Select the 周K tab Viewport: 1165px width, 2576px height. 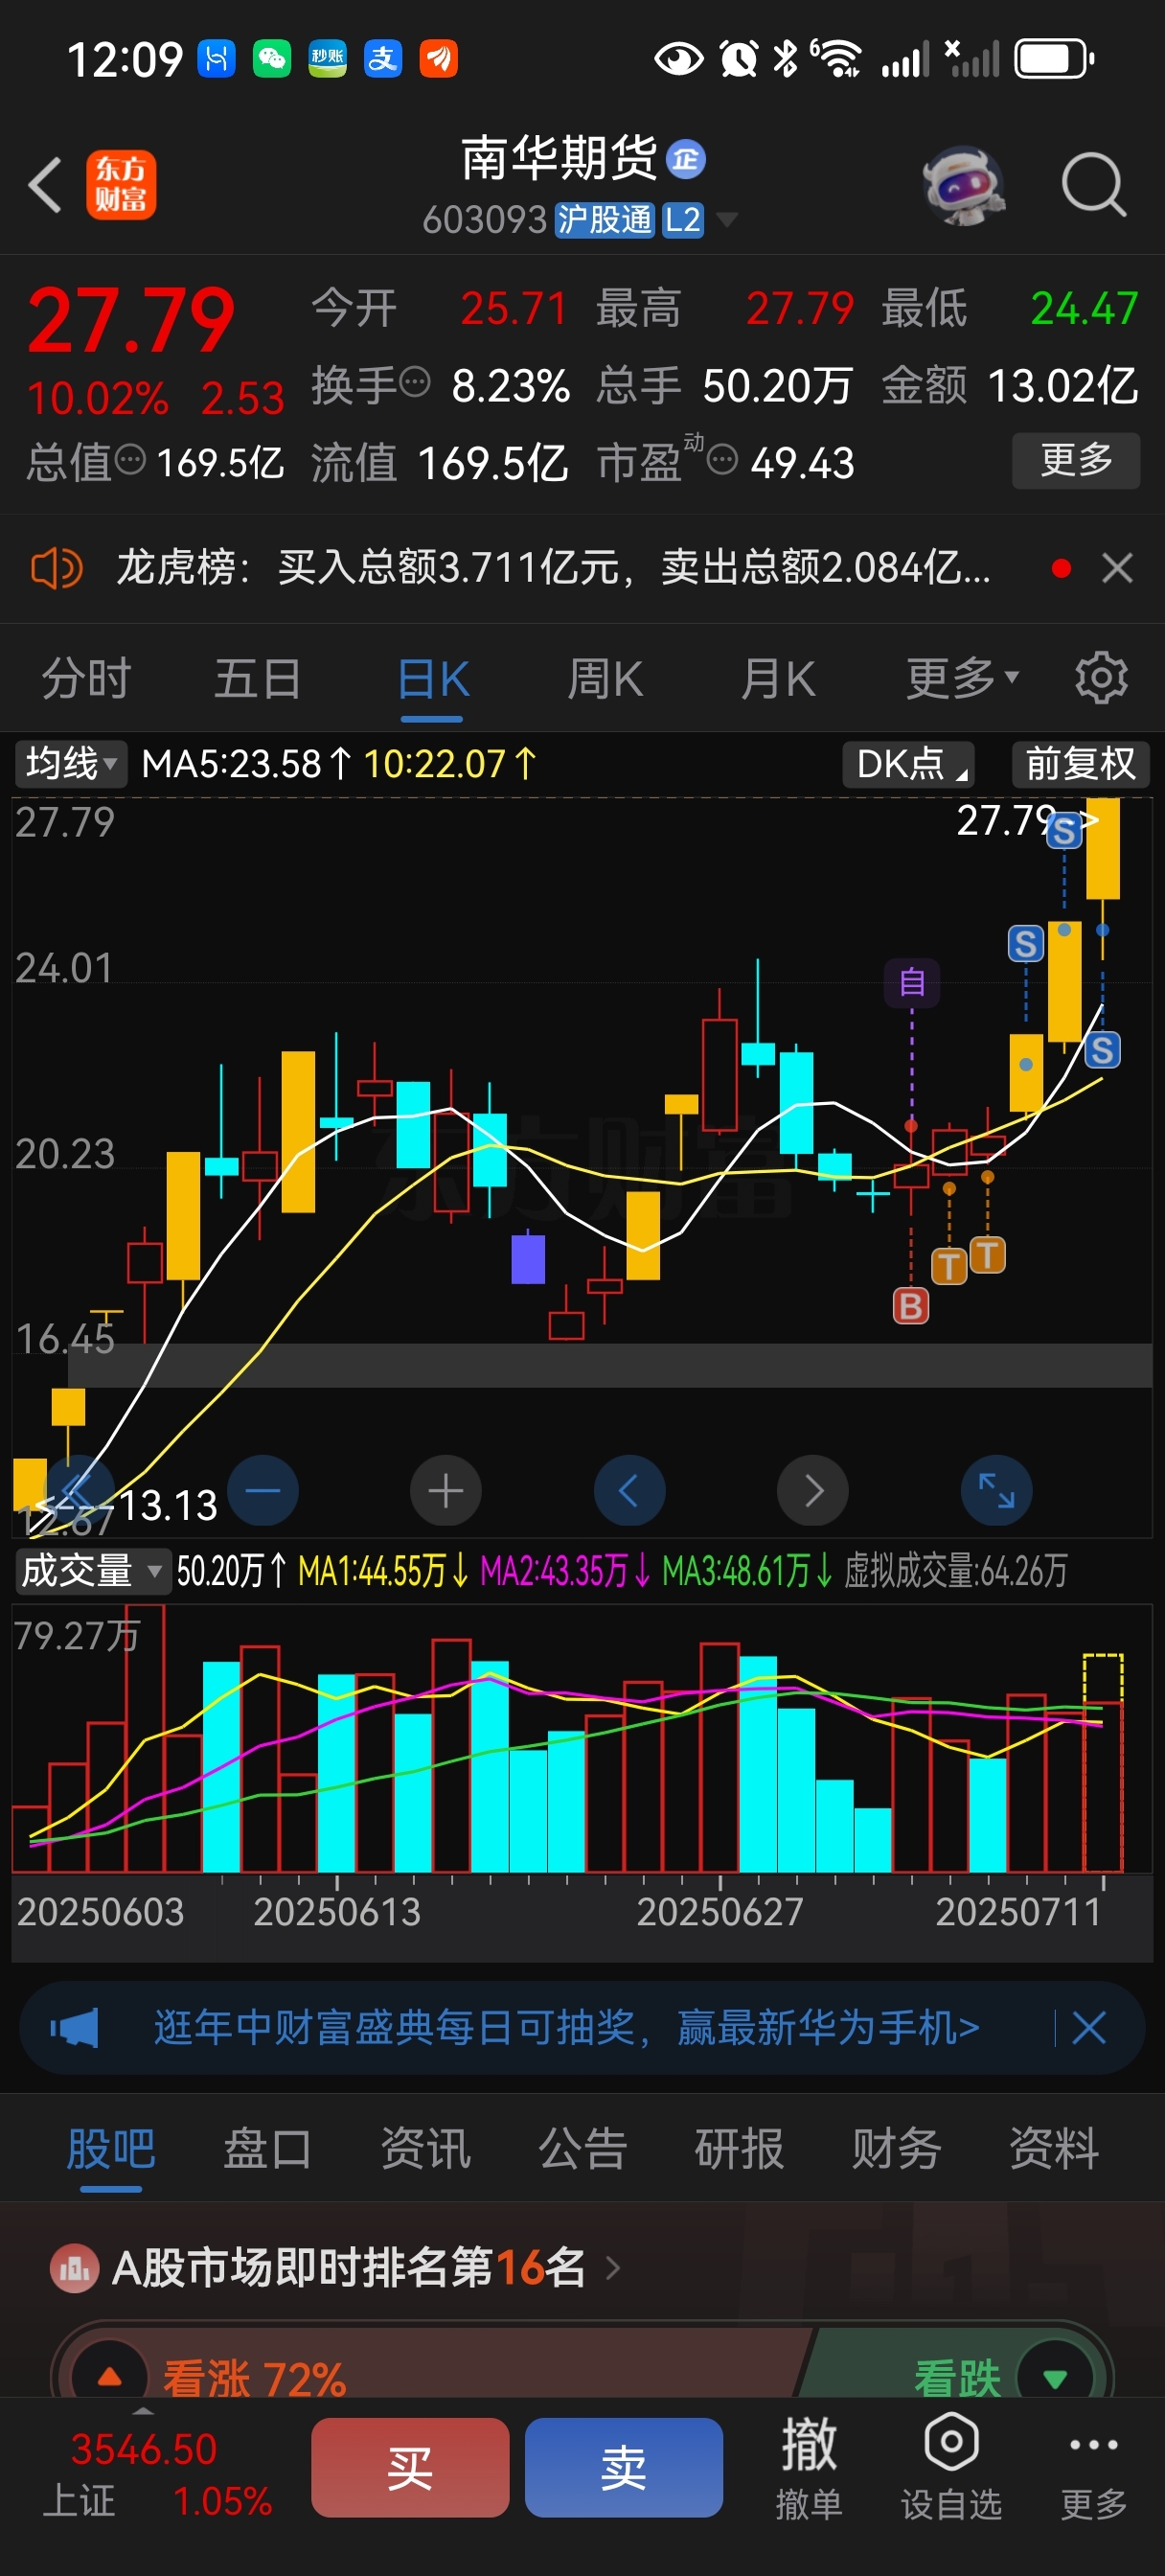[605, 678]
